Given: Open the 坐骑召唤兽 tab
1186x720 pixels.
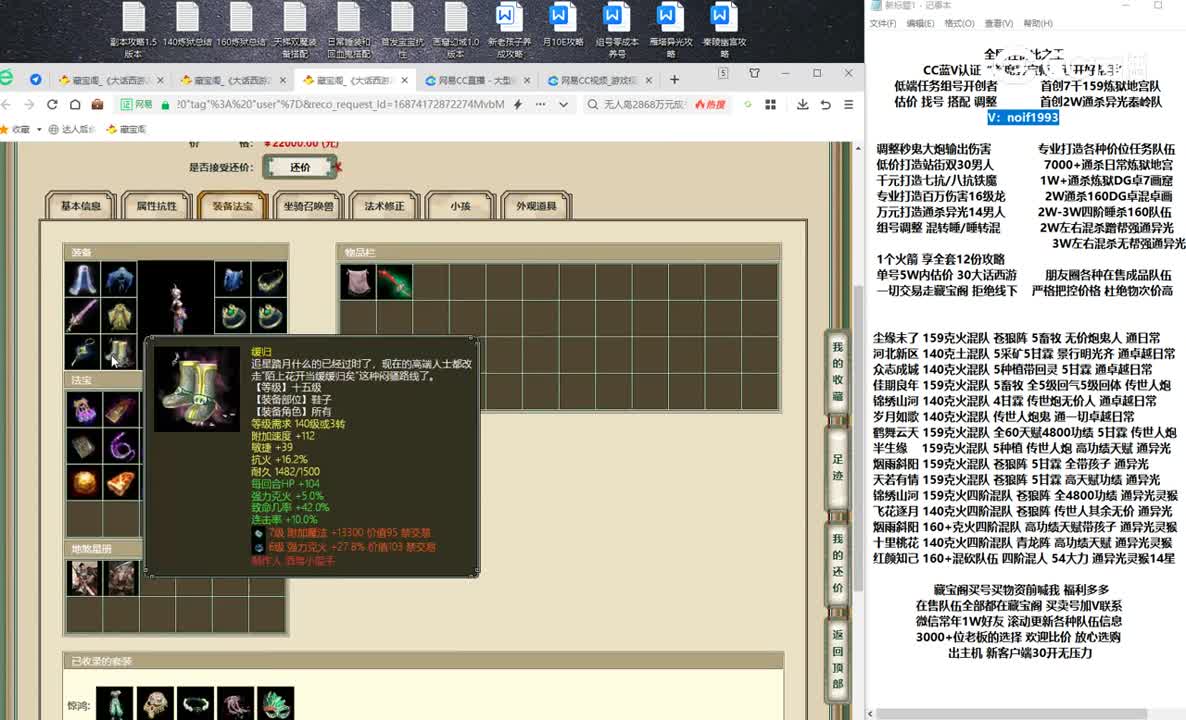Looking at the screenshot, I should pos(308,206).
